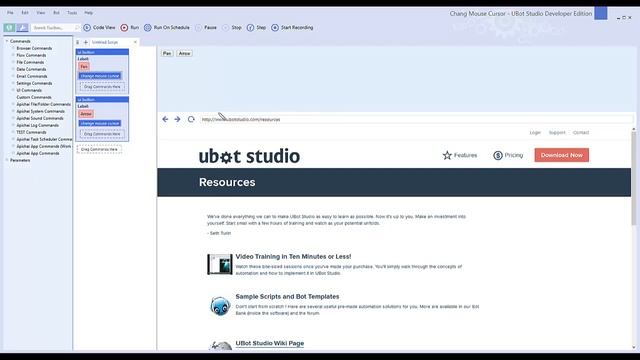Click the Code View icon
640x360 pixels.
[87, 27]
